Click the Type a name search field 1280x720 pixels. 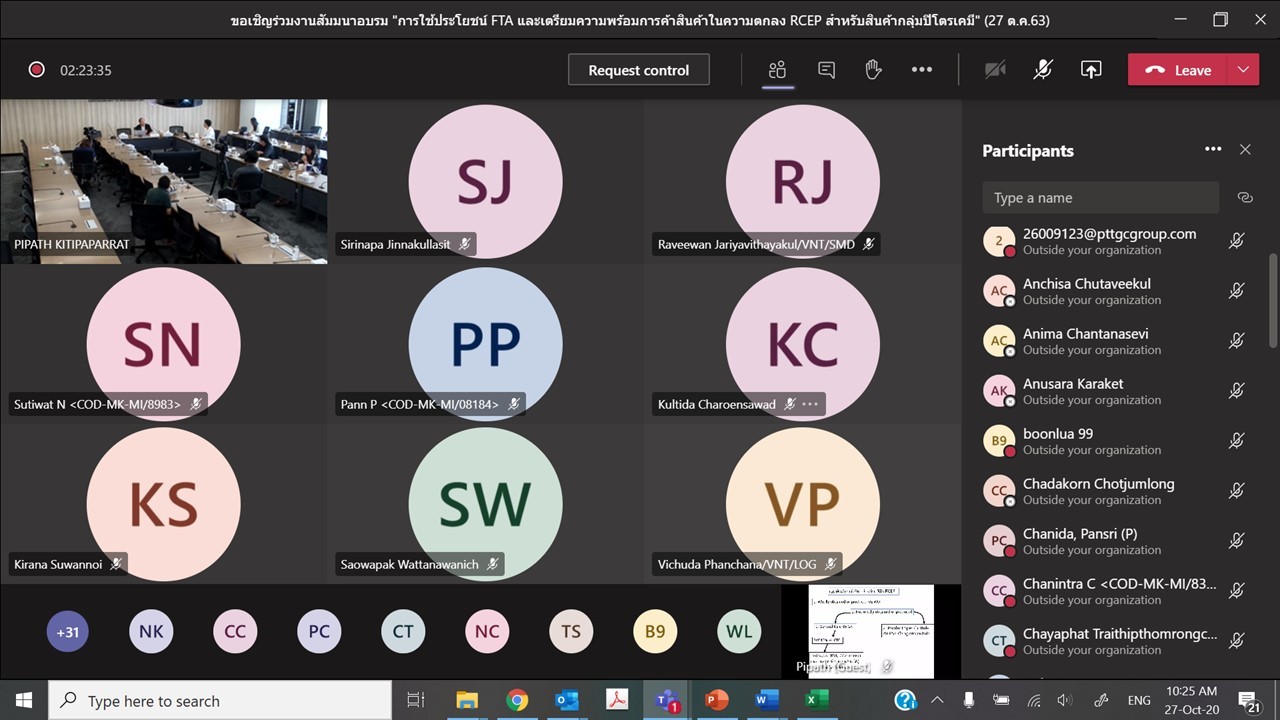click(1100, 198)
